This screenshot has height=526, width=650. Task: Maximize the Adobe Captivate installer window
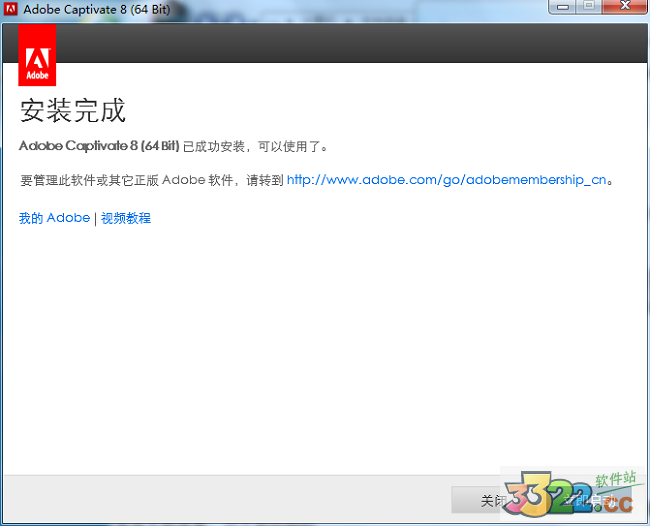point(589,6)
